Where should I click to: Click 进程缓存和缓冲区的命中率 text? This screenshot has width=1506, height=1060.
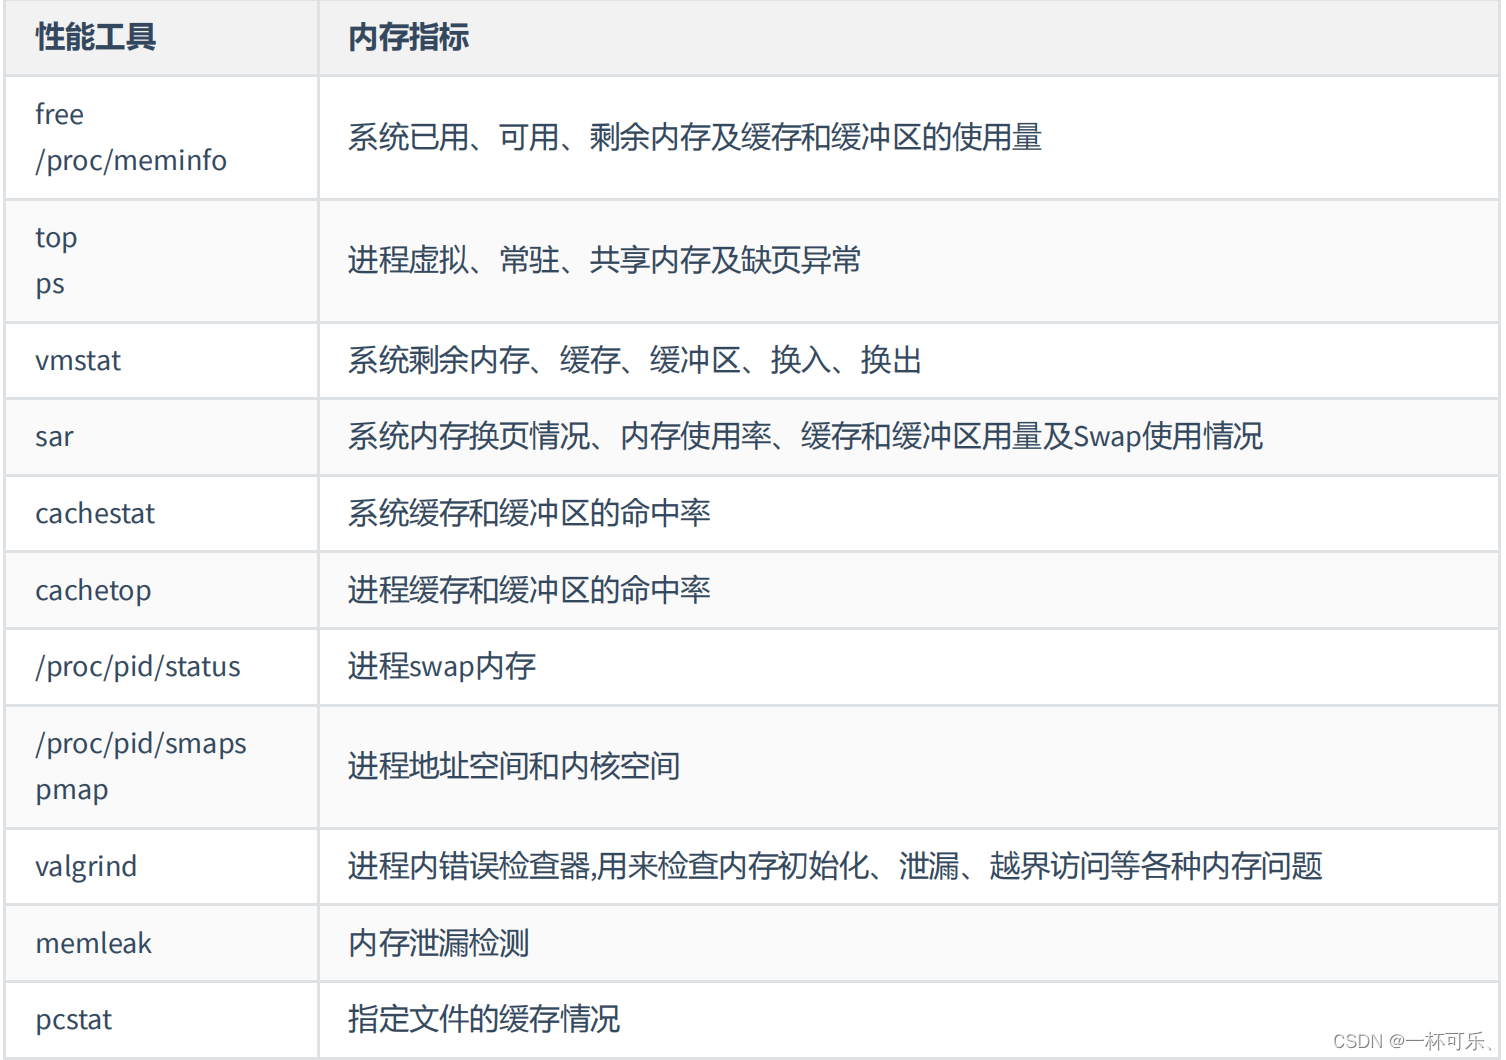tap(529, 590)
